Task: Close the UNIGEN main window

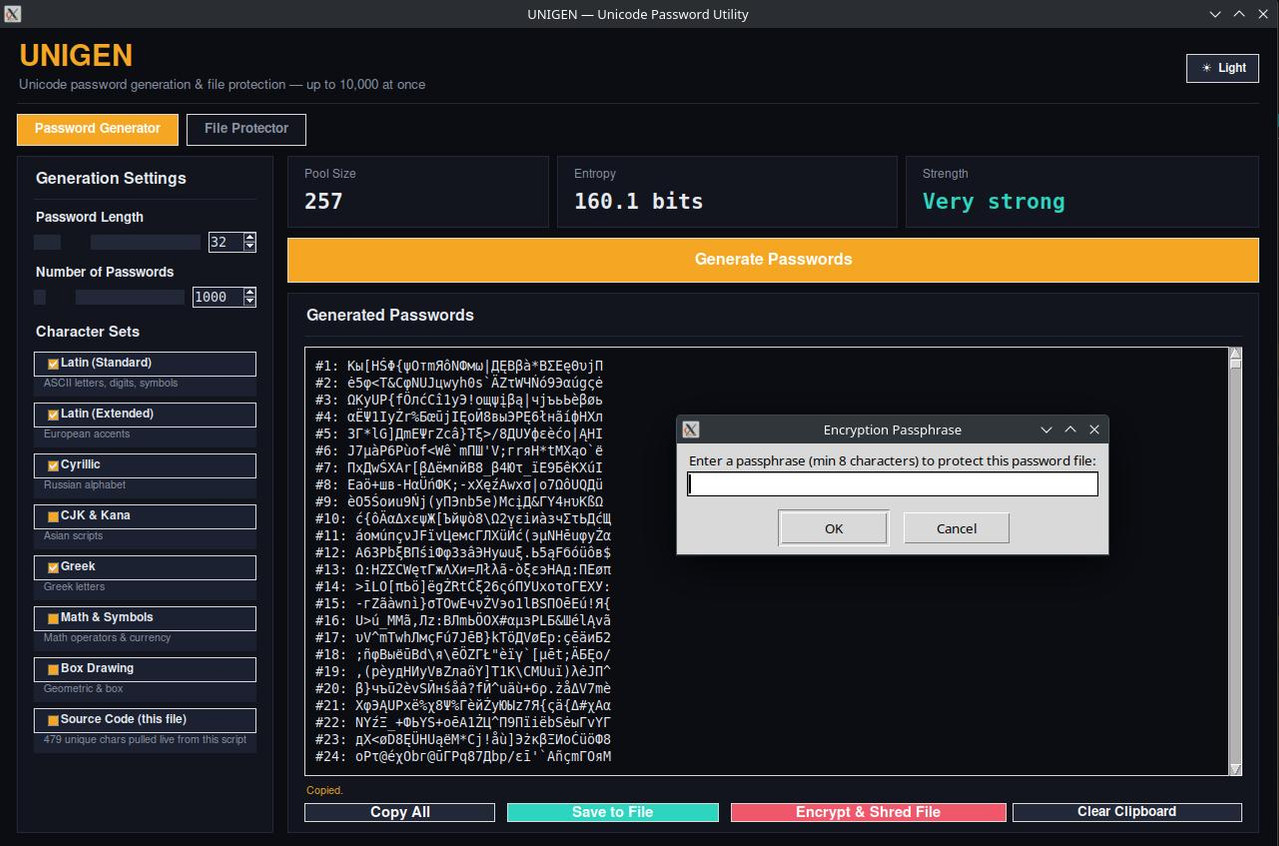Action: 1263,14
